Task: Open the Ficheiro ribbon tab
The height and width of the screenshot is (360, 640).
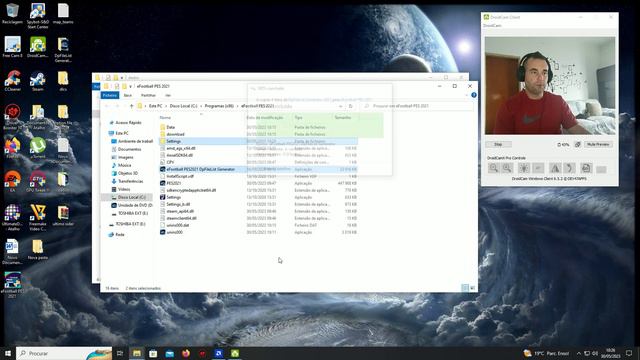Action: point(110,95)
